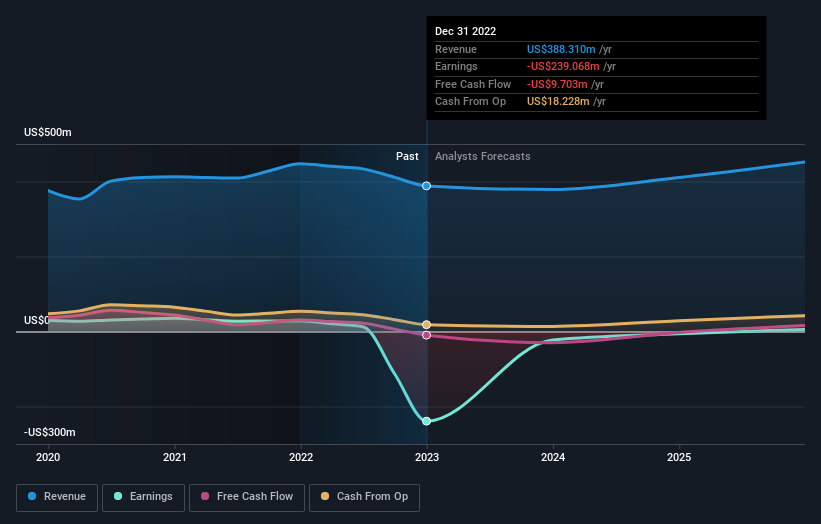This screenshot has height=524, width=821.
Task: Click the Past label
Action: tap(407, 157)
